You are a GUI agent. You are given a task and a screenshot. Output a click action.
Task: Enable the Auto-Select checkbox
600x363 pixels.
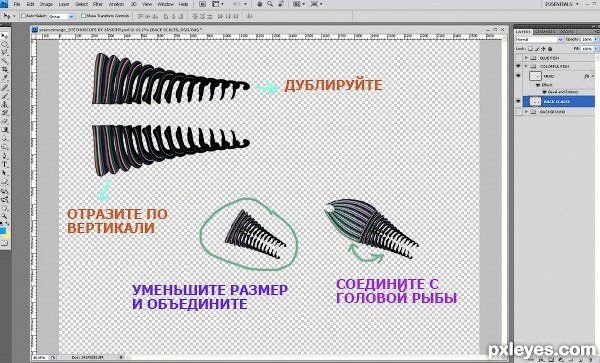[23, 16]
